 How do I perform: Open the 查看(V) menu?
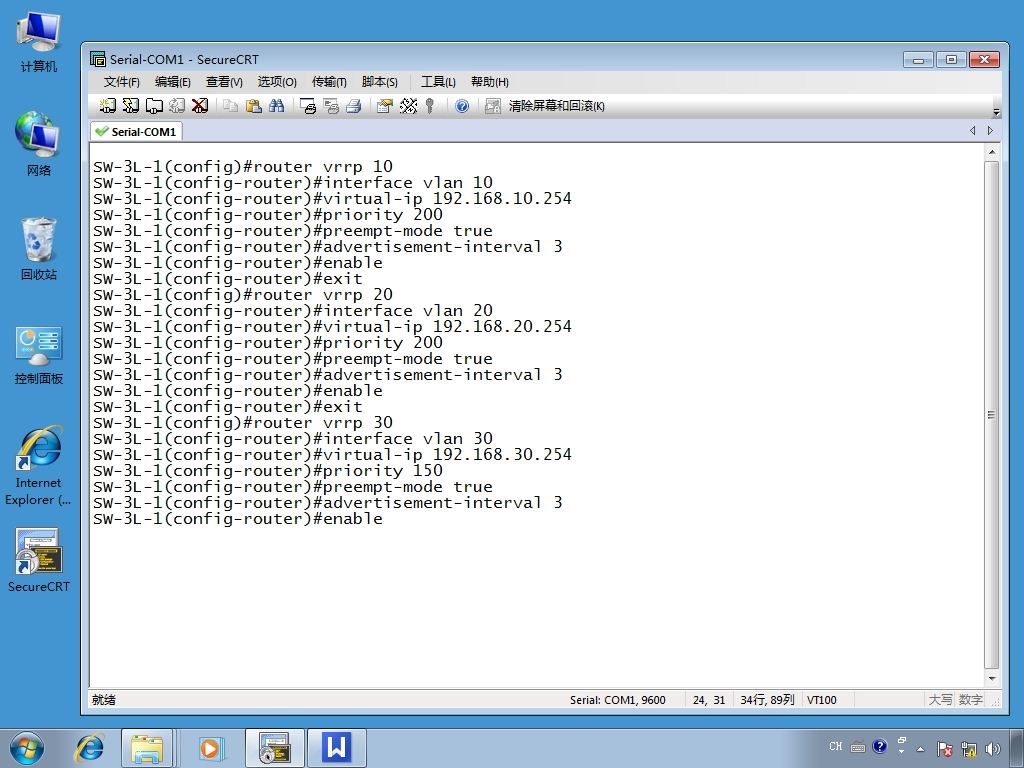click(224, 82)
